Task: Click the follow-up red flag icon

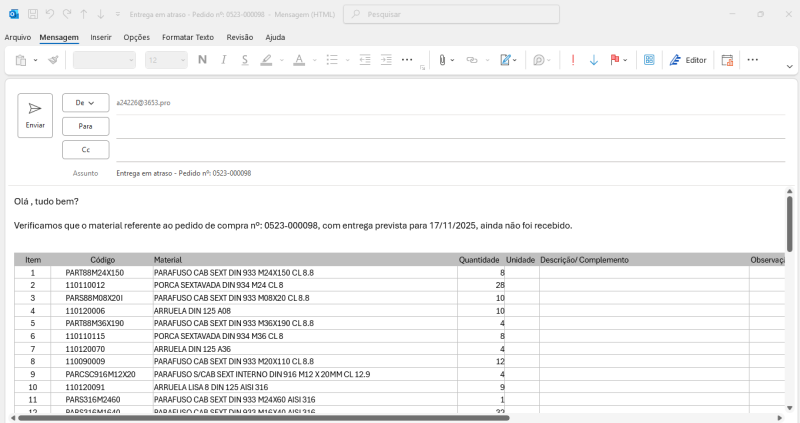Action: [615, 60]
